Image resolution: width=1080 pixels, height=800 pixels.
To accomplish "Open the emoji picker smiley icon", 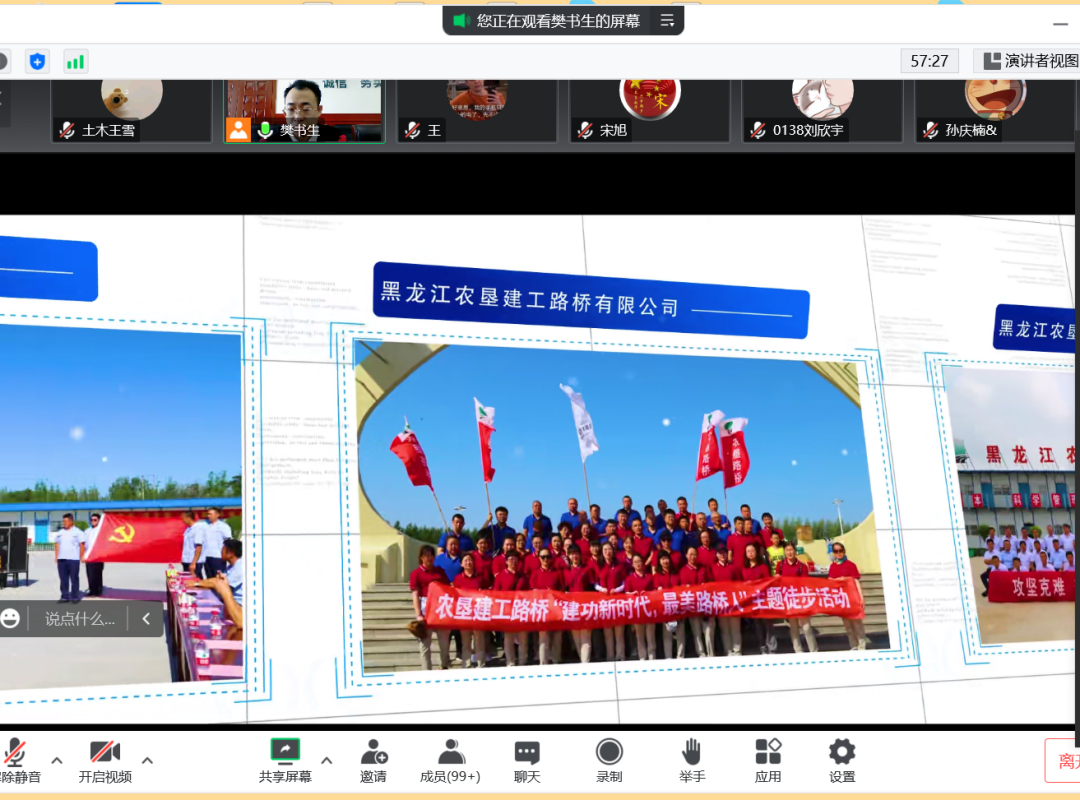I will pyautogui.click(x=10, y=618).
